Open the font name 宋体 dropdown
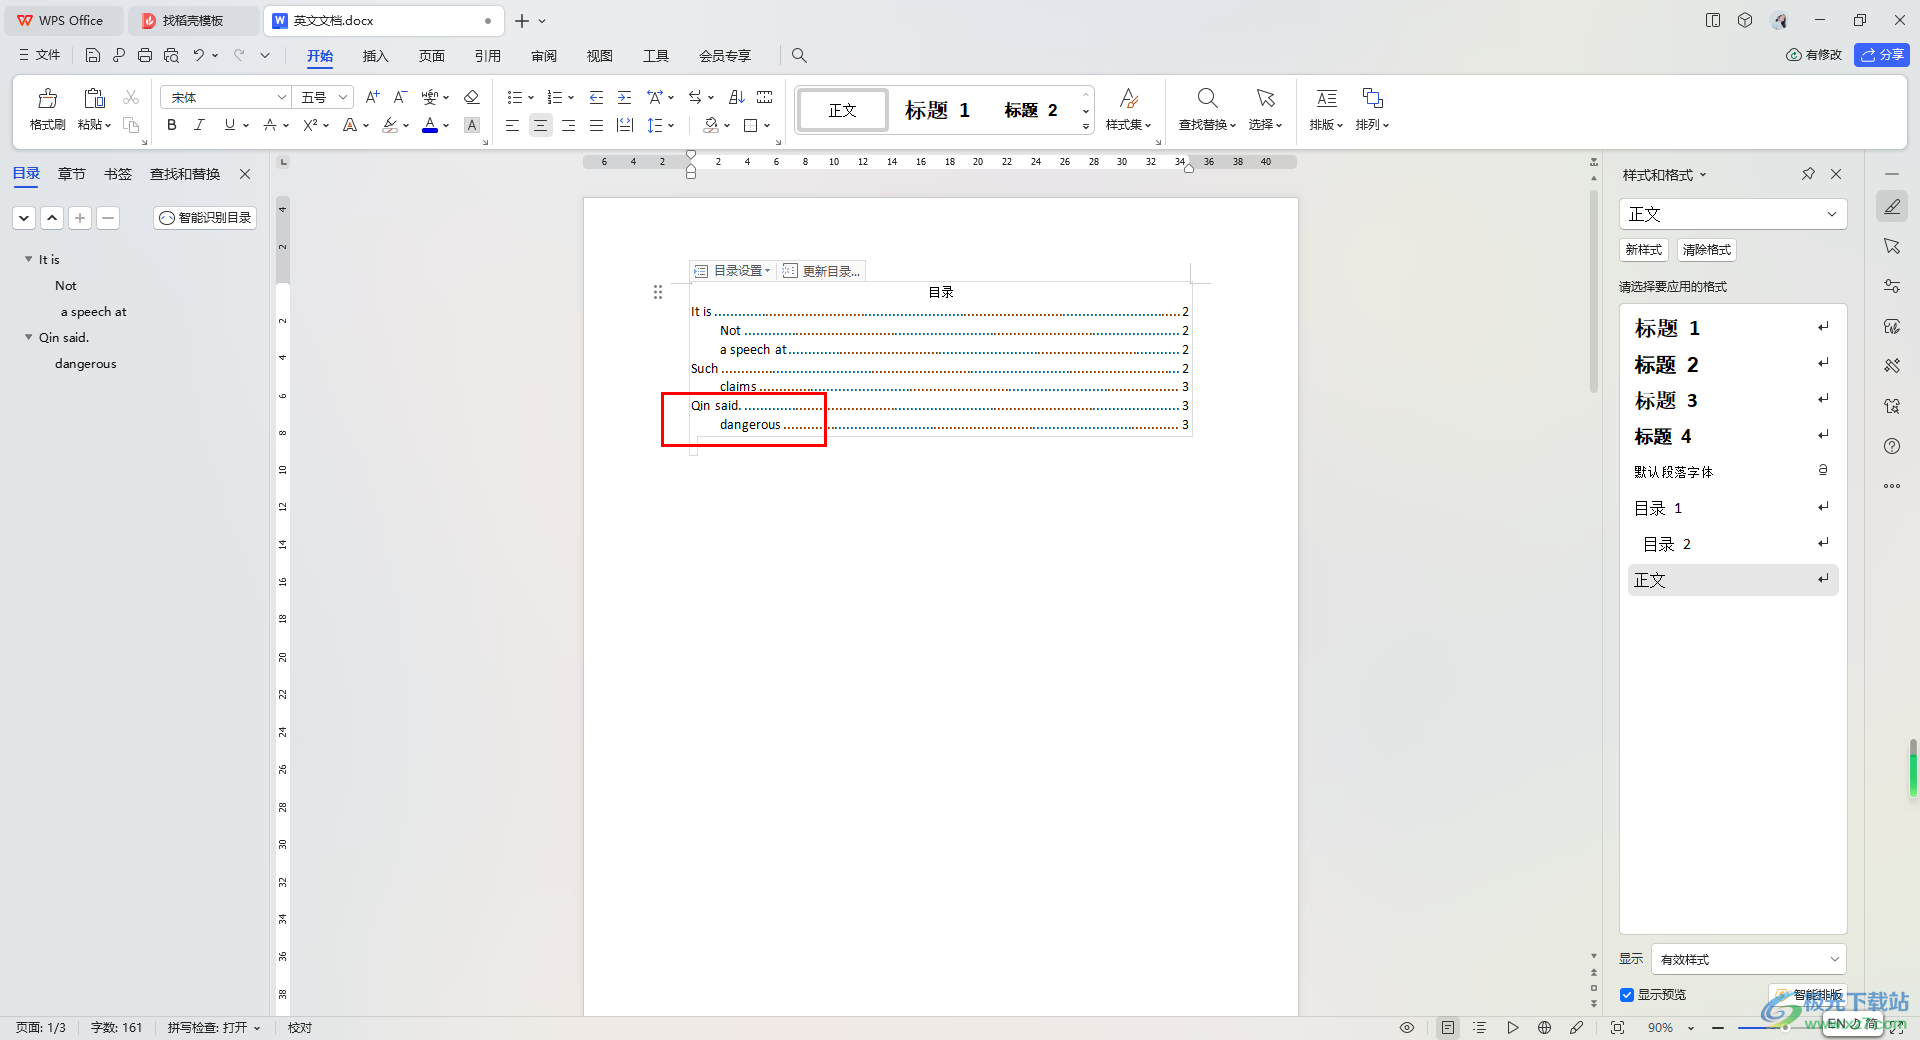This screenshot has width=1920, height=1040. 282,97
